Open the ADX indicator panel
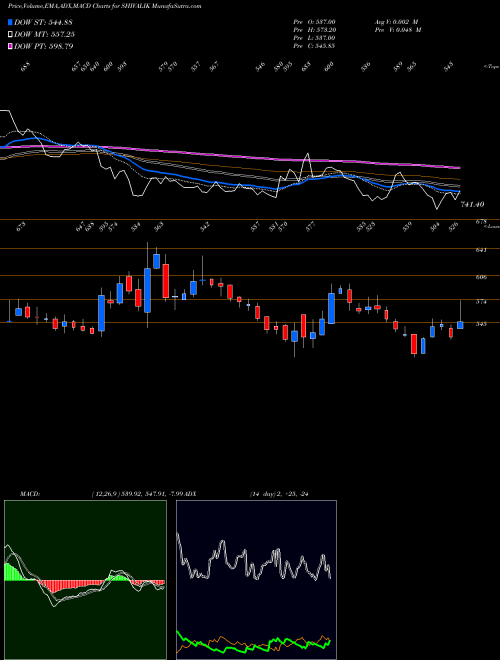This screenshot has width=500, height=660. tap(256, 580)
